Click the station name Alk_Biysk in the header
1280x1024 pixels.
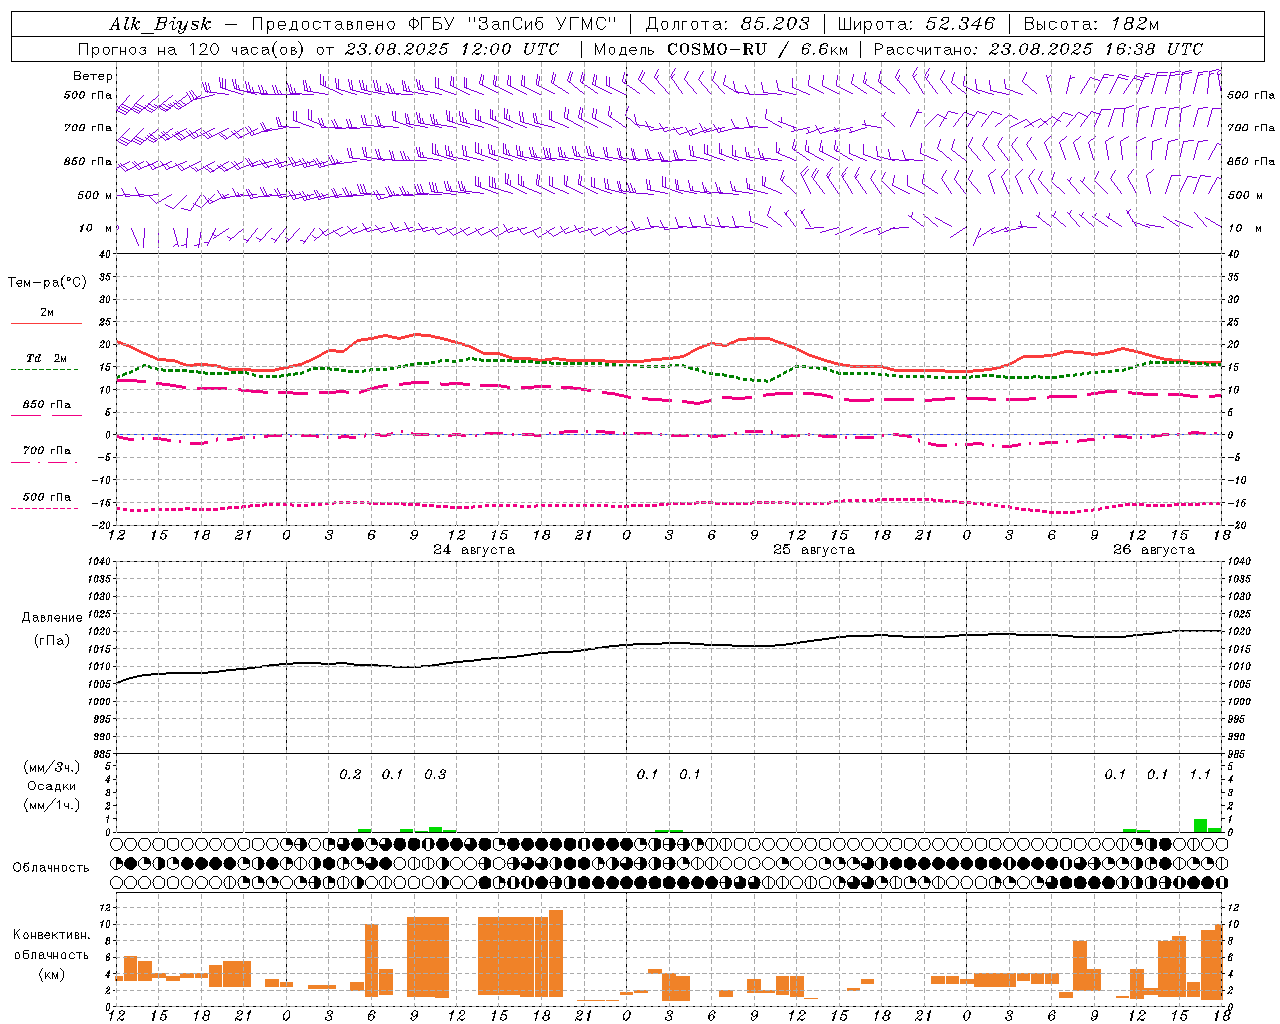tap(160, 24)
